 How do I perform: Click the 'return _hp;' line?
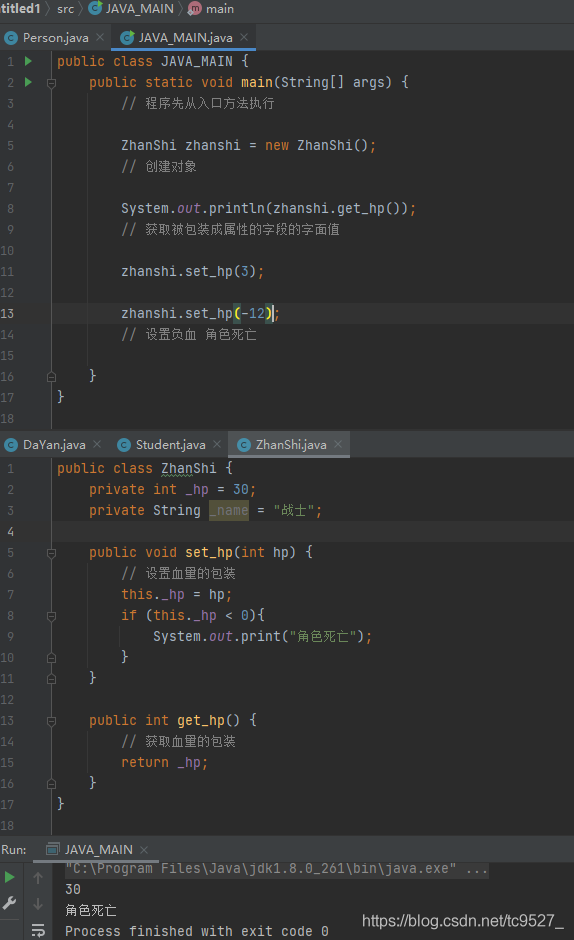[164, 763]
